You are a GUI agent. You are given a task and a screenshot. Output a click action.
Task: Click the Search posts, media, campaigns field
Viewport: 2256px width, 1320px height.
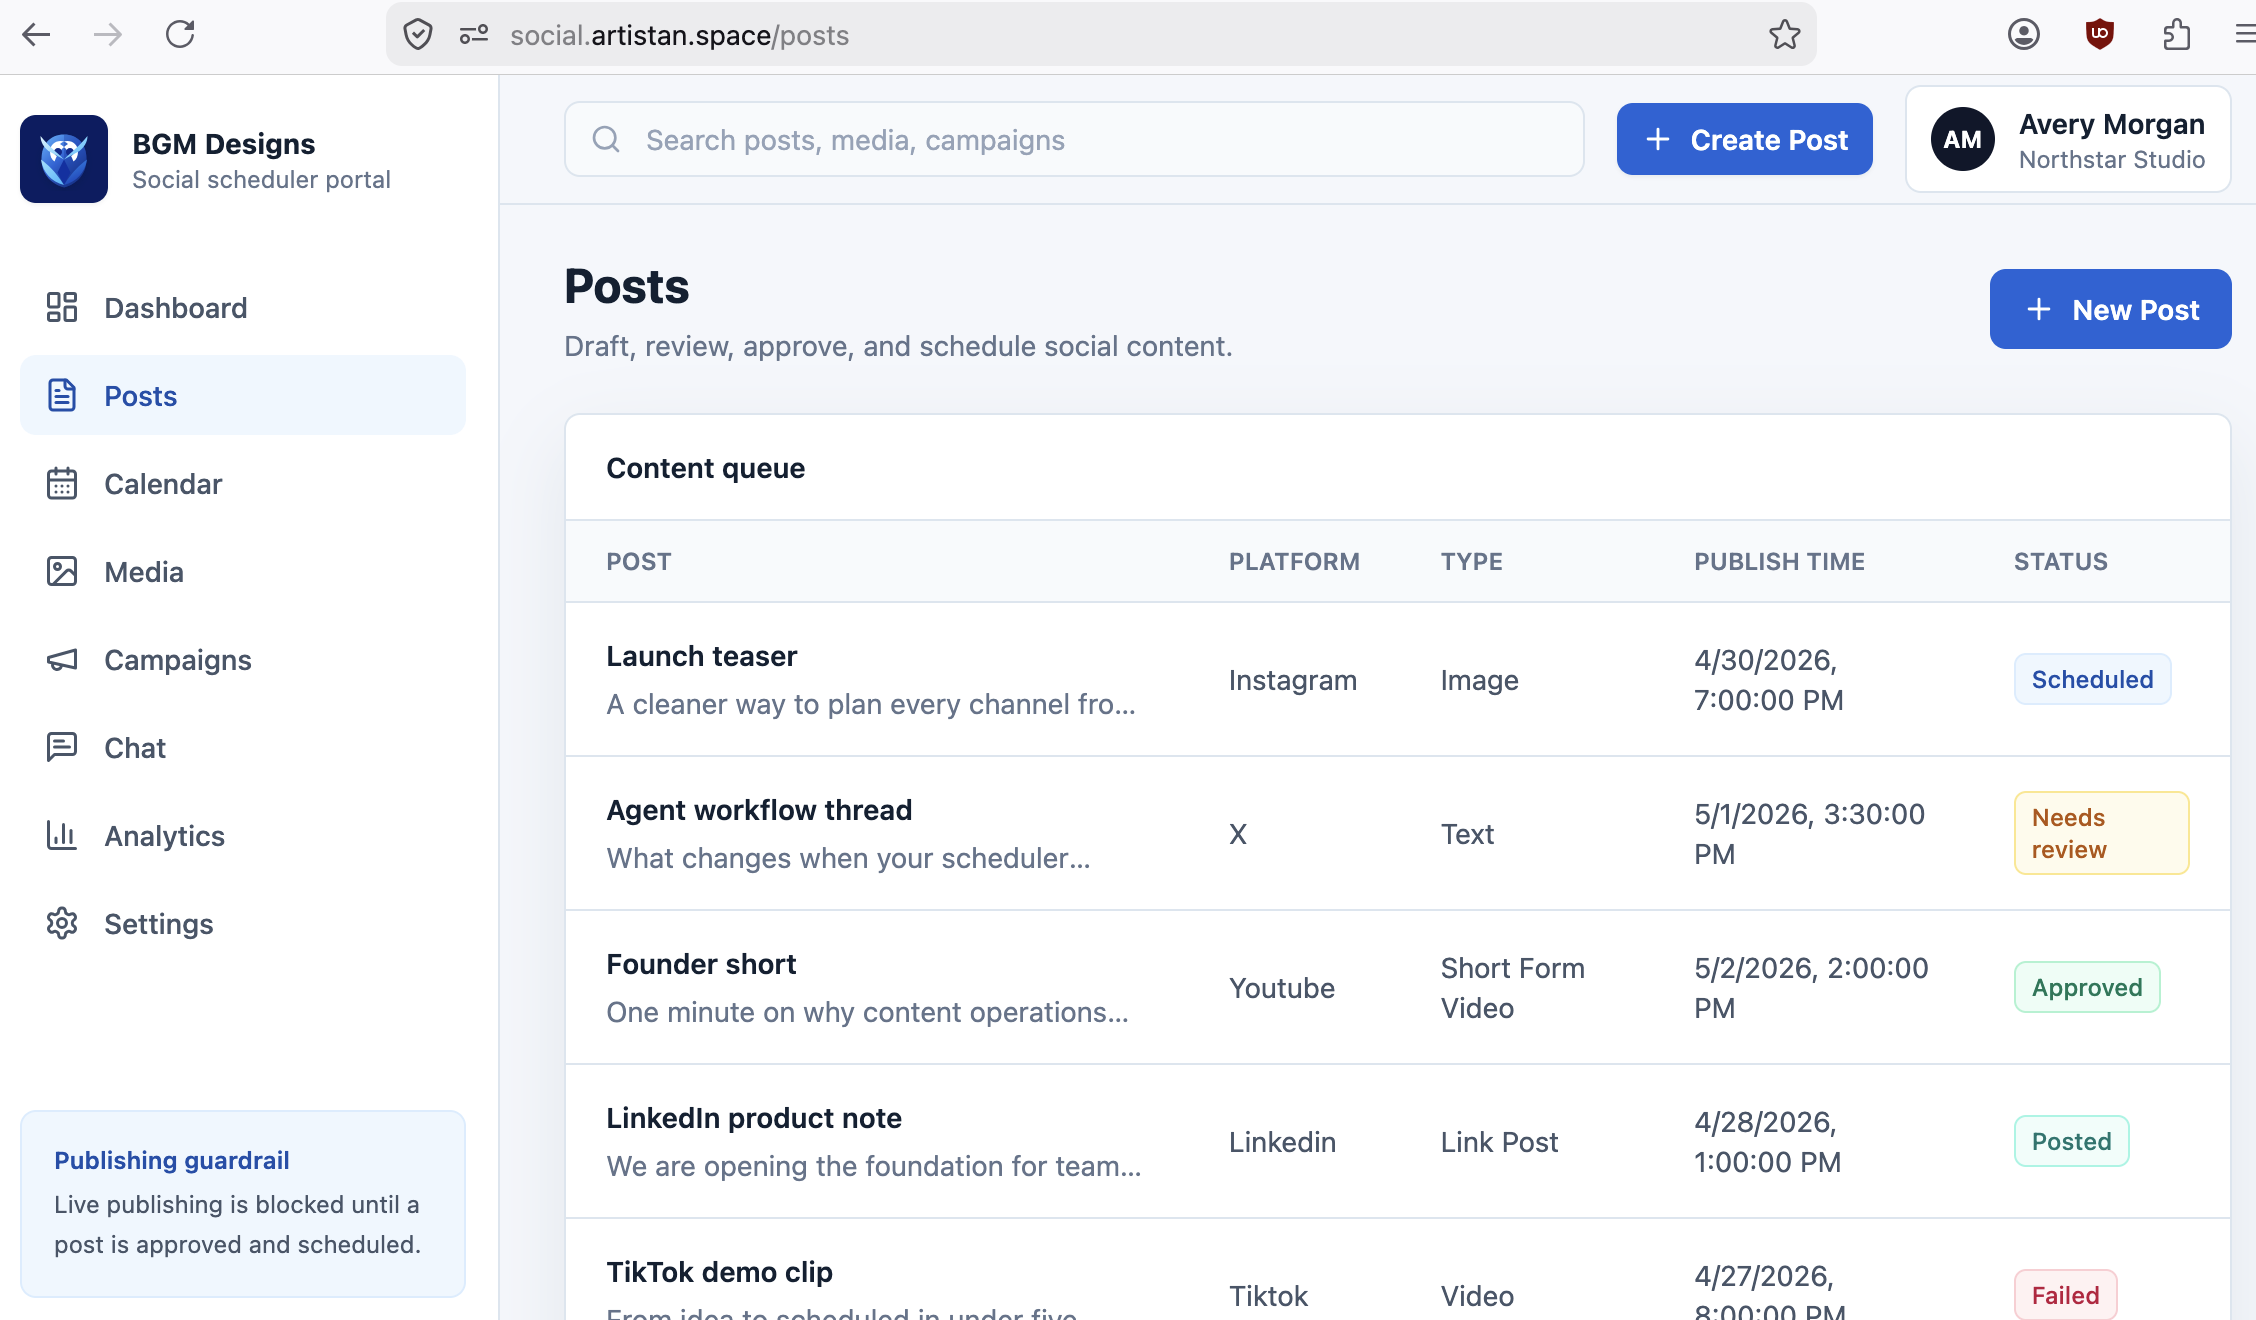1074,139
